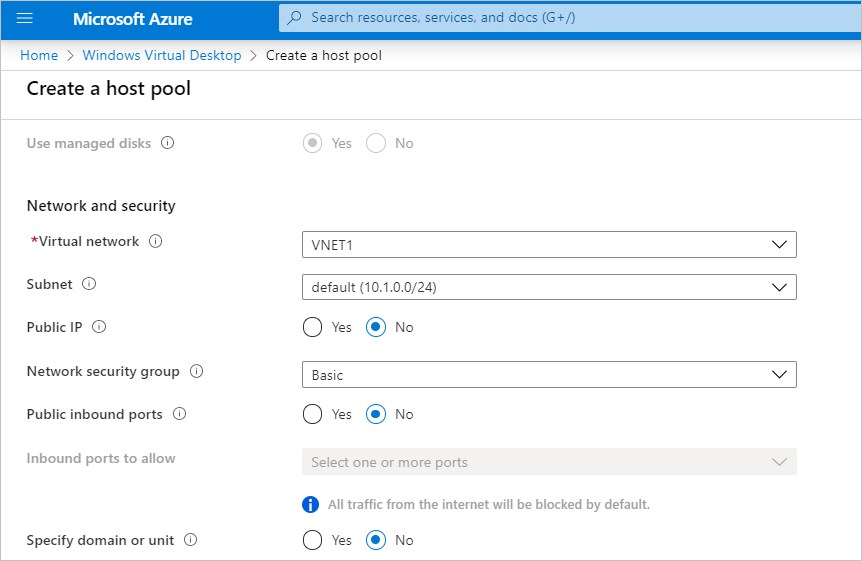This screenshot has width=862, height=561.
Task: Open the Network security group Basic dropdown
Action: click(549, 375)
